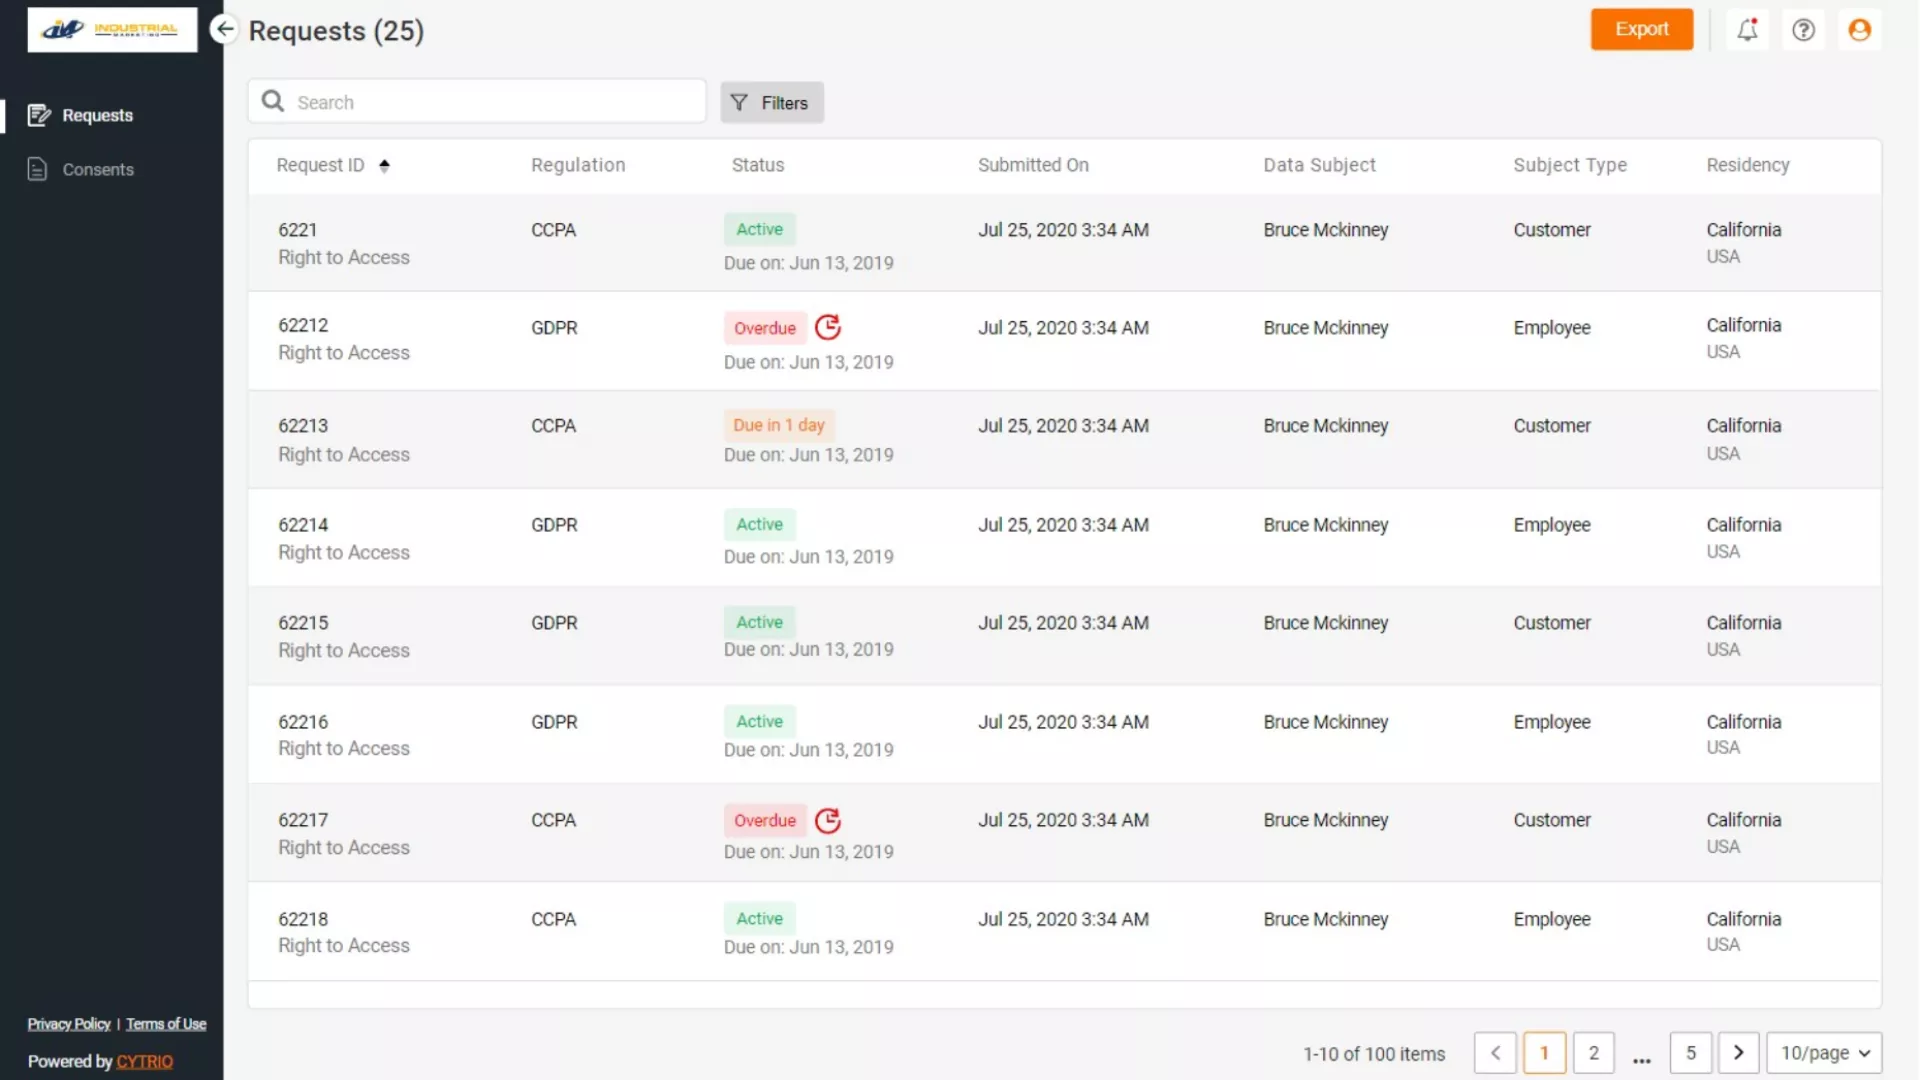Click the magnifier search icon

tap(273, 101)
